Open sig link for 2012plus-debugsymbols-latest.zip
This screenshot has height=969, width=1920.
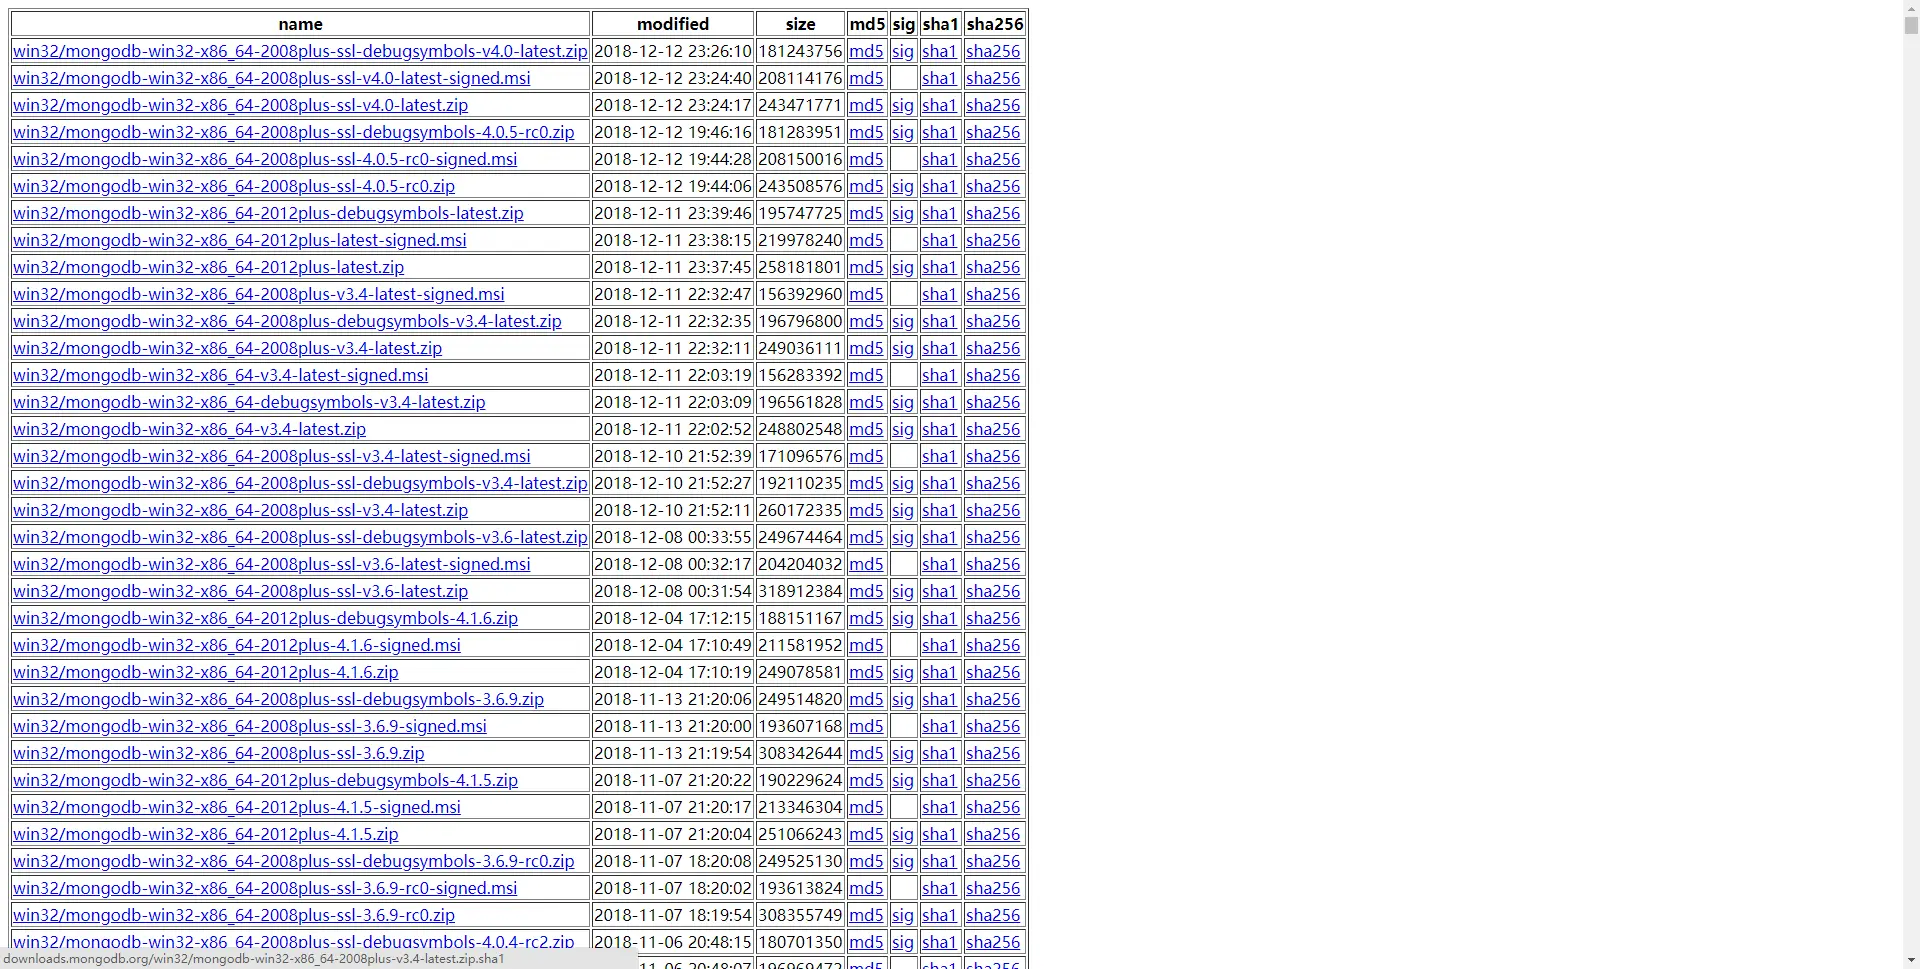coord(903,213)
